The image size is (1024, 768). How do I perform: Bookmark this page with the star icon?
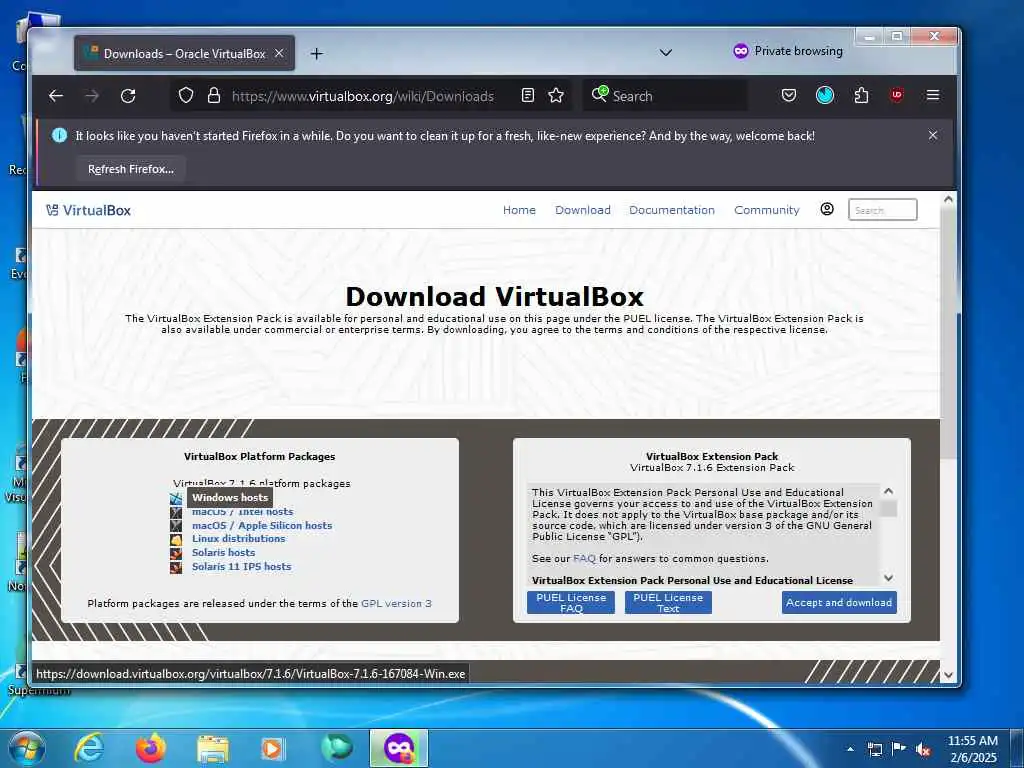tap(556, 95)
